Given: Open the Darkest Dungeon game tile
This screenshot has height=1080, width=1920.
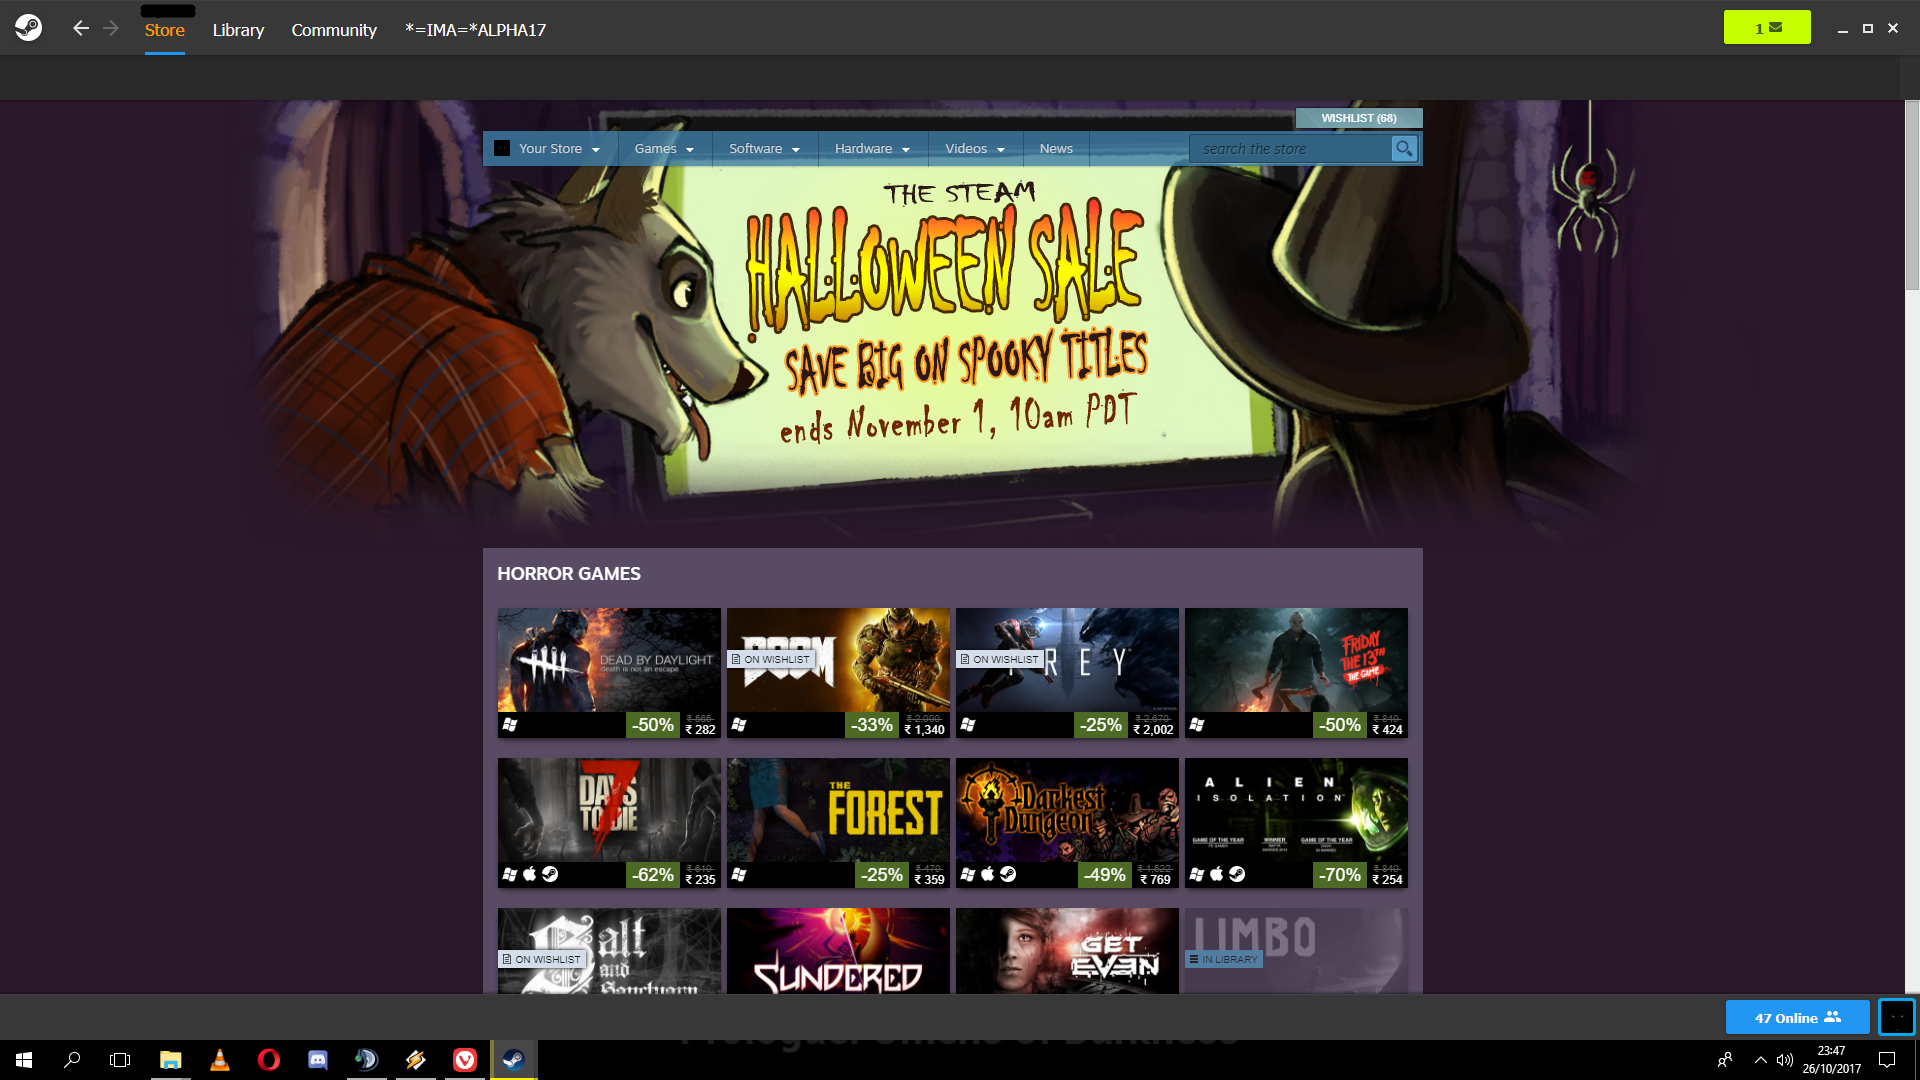Looking at the screenshot, I should (1067, 823).
